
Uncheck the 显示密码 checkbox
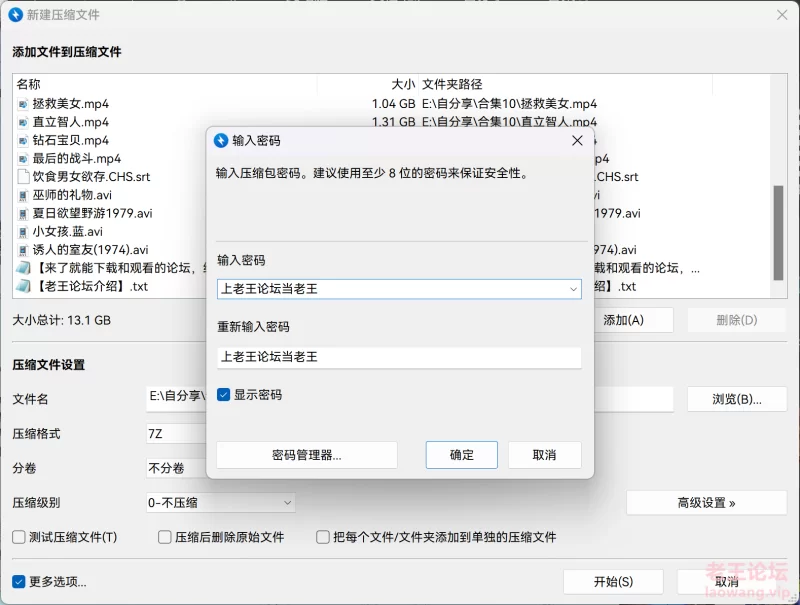point(223,395)
